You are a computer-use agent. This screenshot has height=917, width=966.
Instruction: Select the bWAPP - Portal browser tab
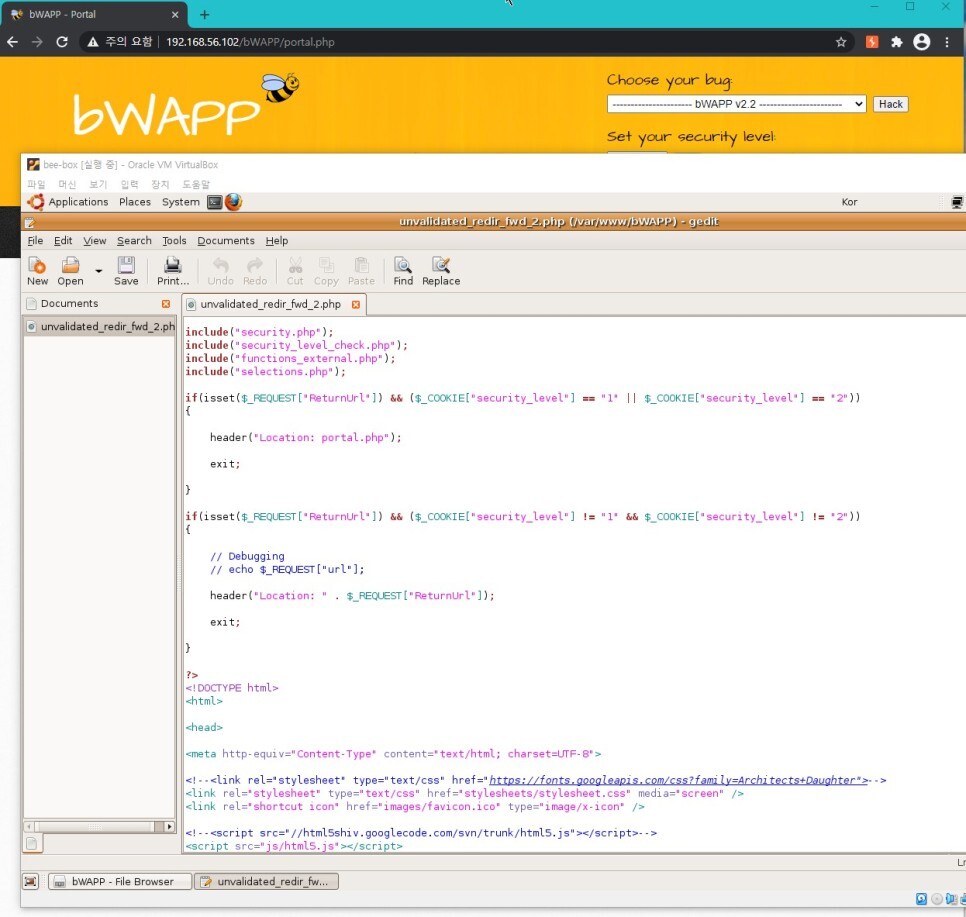click(92, 14)
